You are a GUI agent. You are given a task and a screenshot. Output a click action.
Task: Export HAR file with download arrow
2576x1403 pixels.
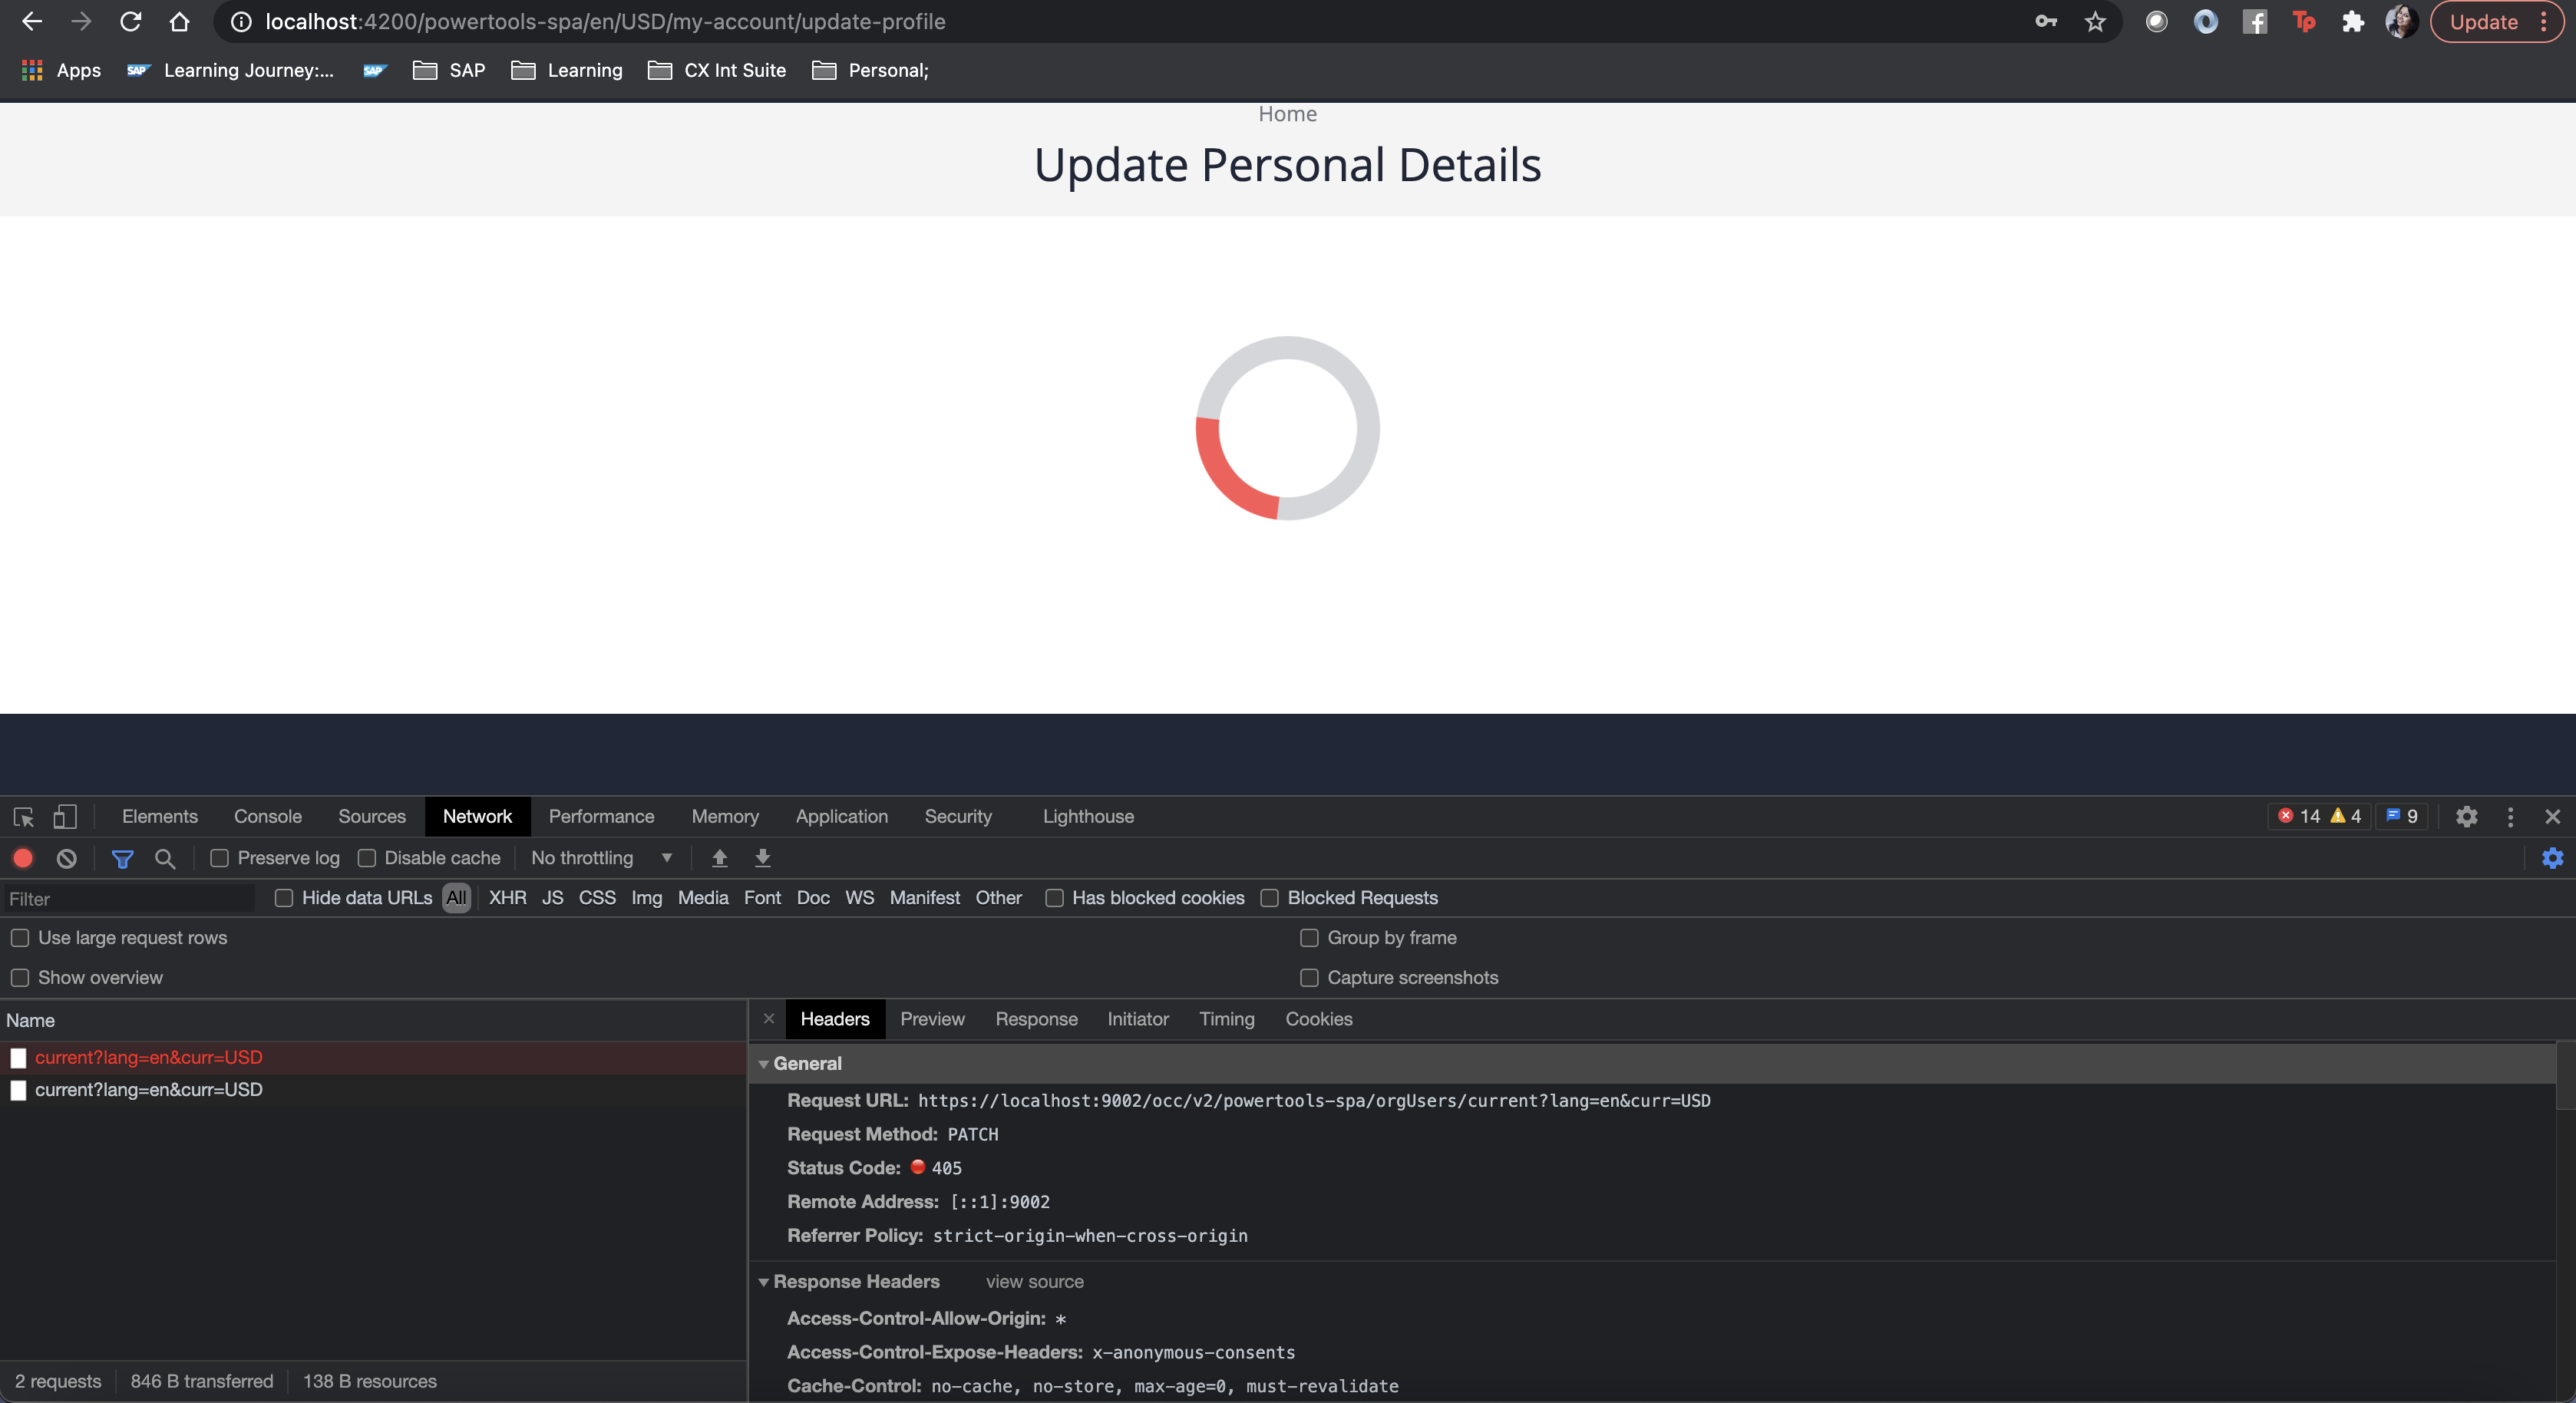coord(762,858)
